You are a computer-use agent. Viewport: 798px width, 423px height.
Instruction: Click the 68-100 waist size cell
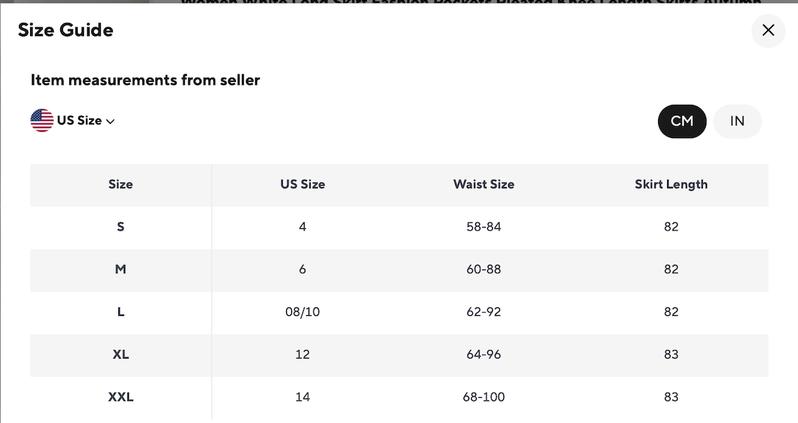point(483,397)
